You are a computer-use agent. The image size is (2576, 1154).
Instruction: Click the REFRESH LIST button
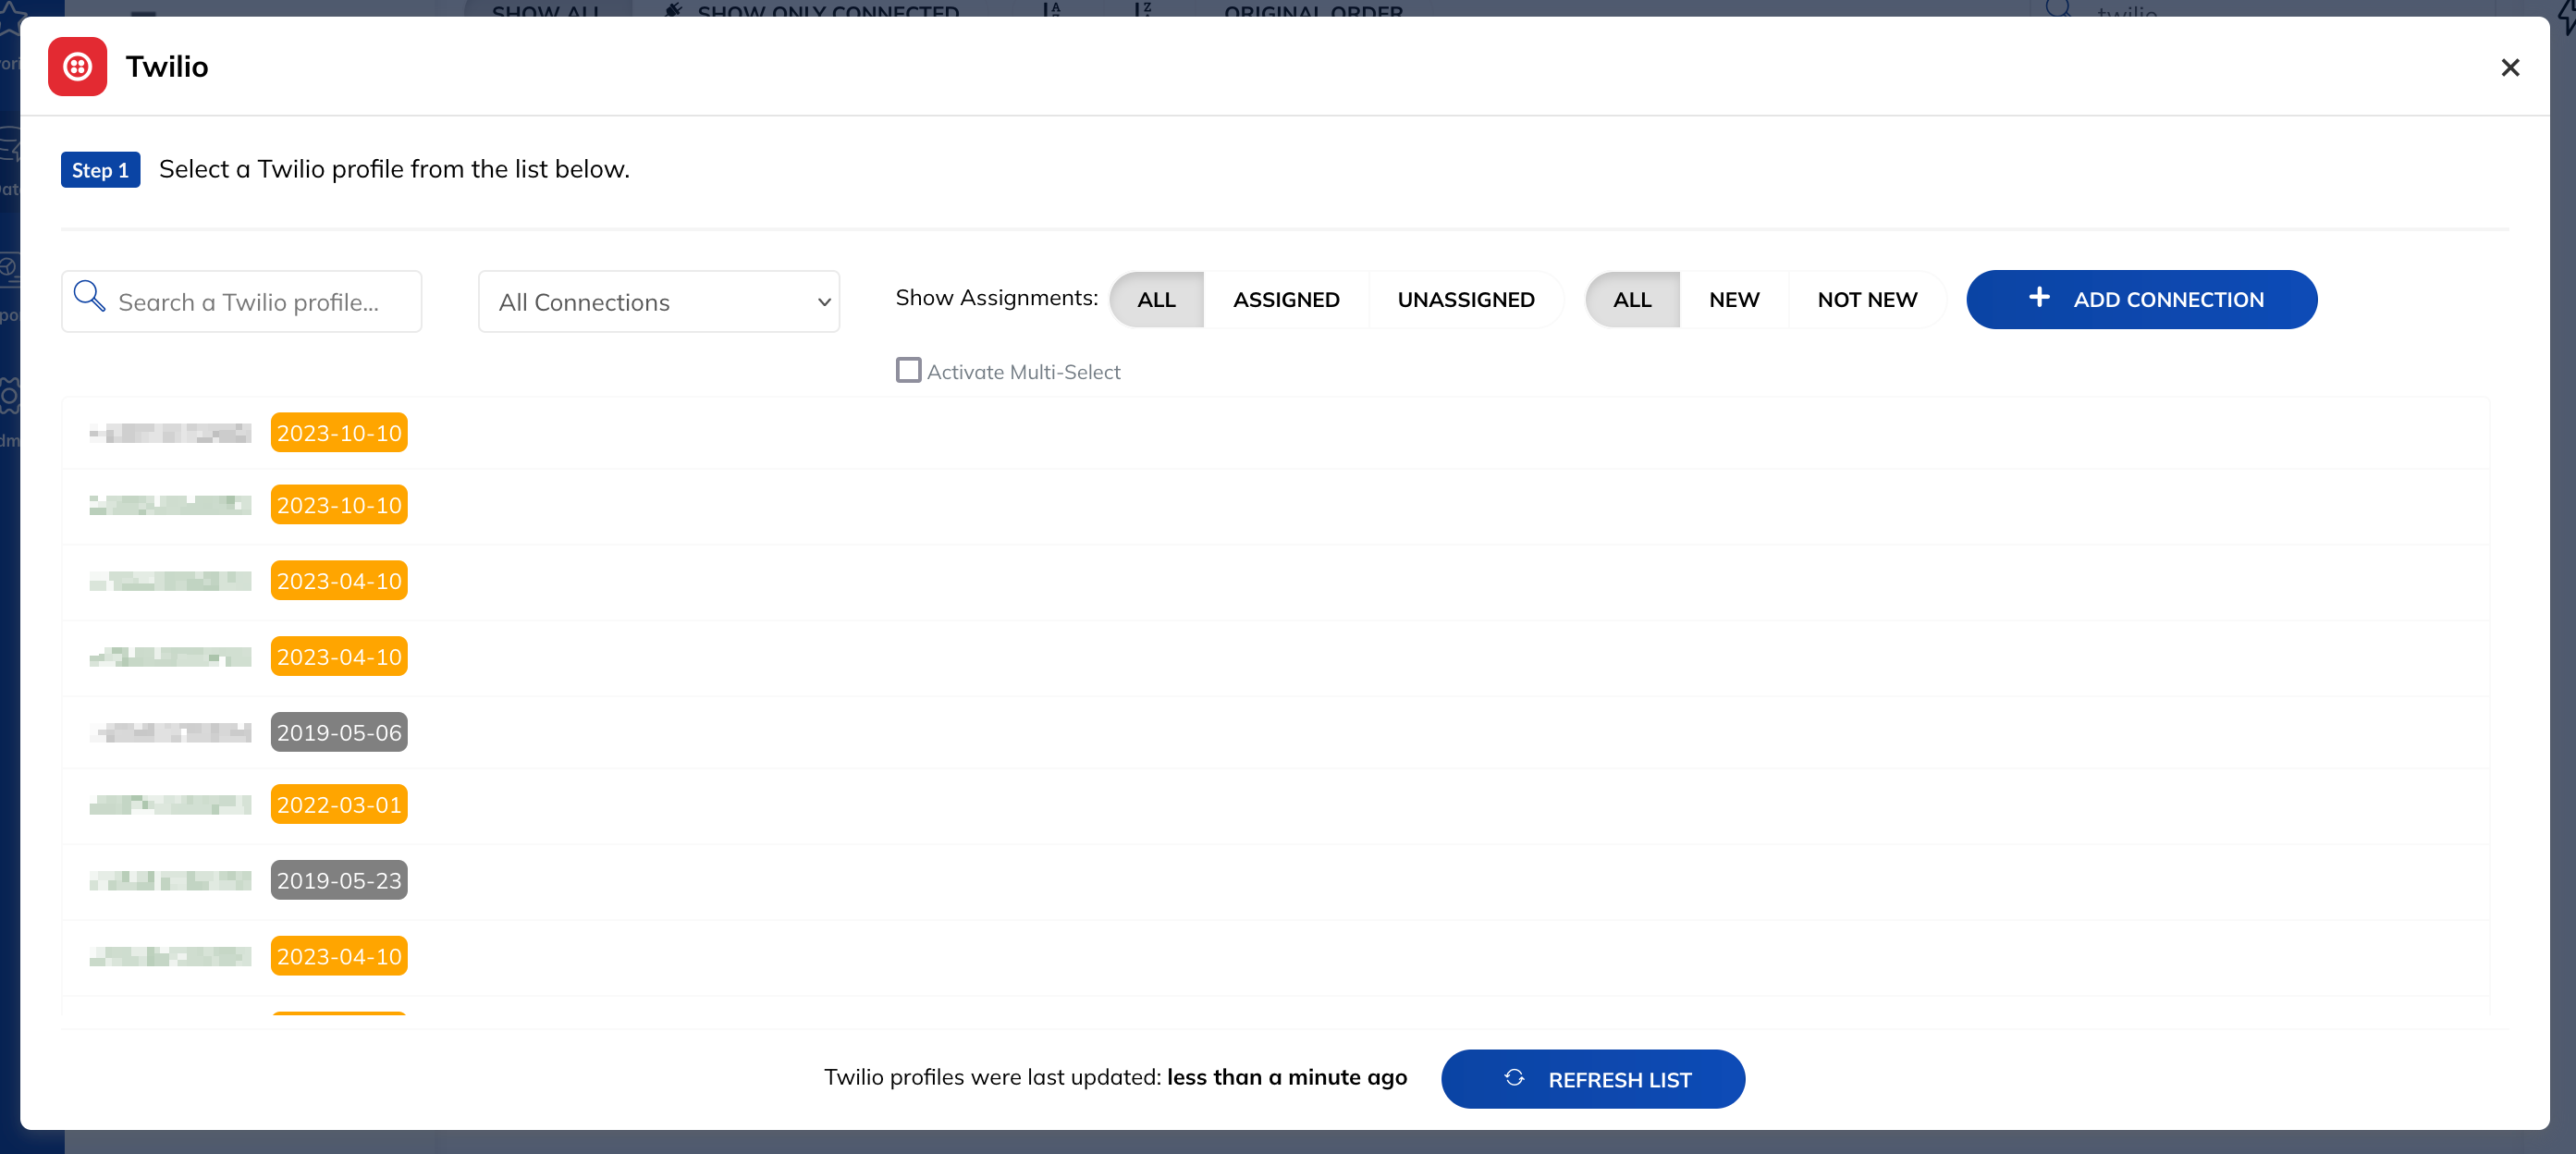click(1593, 1079)
